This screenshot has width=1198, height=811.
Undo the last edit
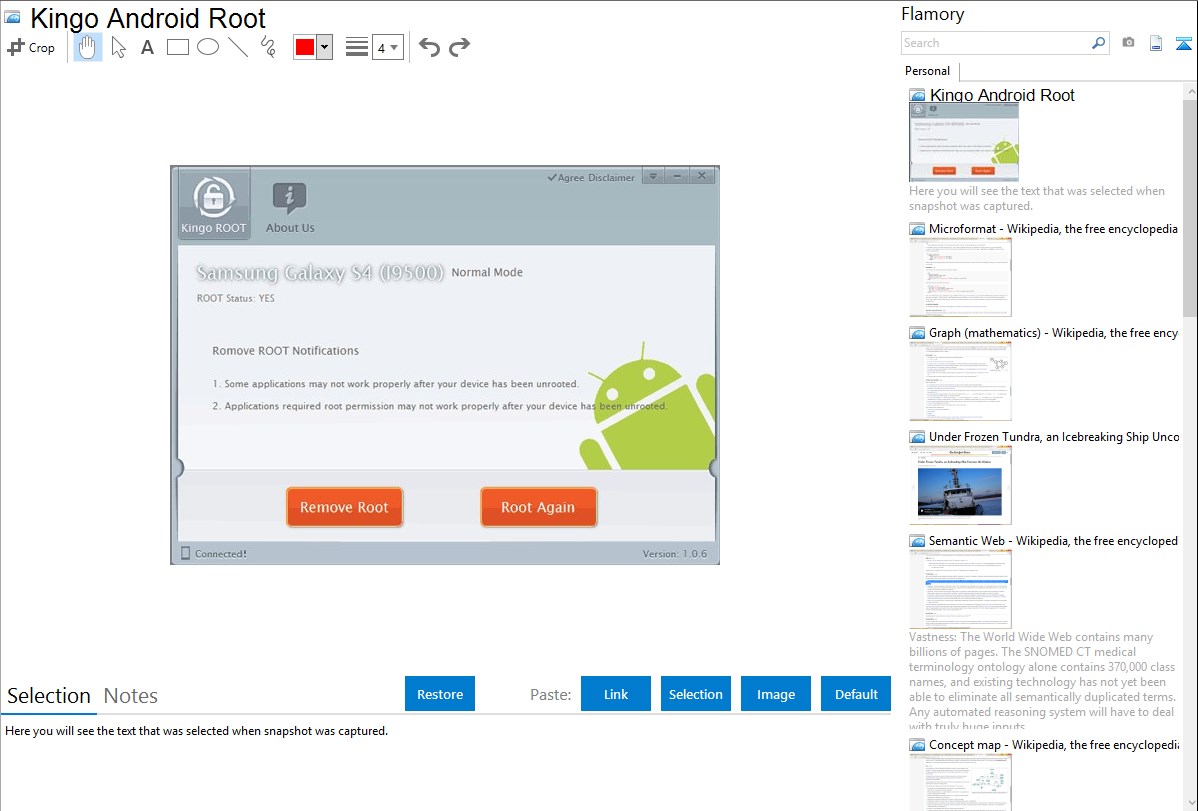pyautogui.click(x=429, y=47)
